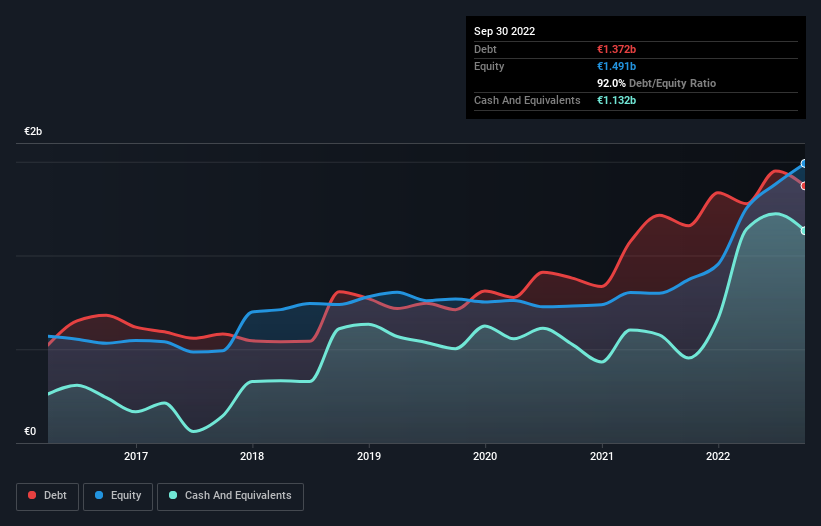Screen dimensions: 821x526
Task: Click the €1.132b Cash value
Action: pyautogui.click(x=616, y=100)
